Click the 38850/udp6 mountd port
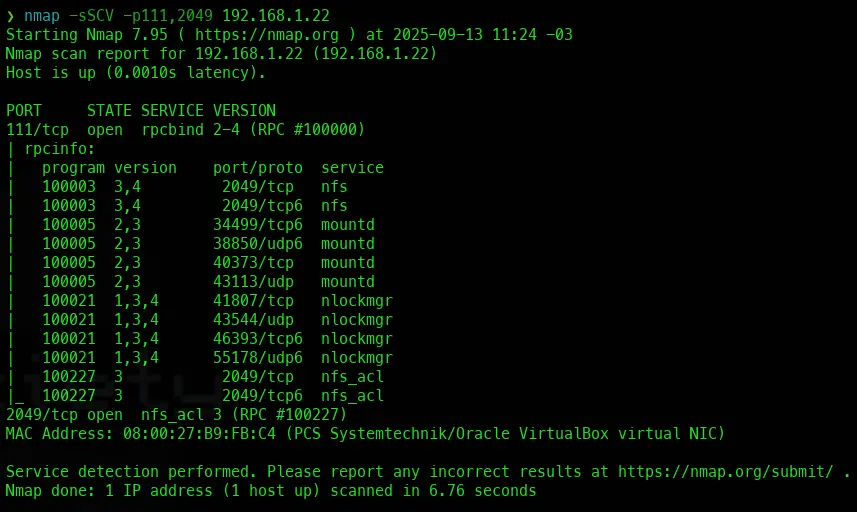 click(258, 244)
